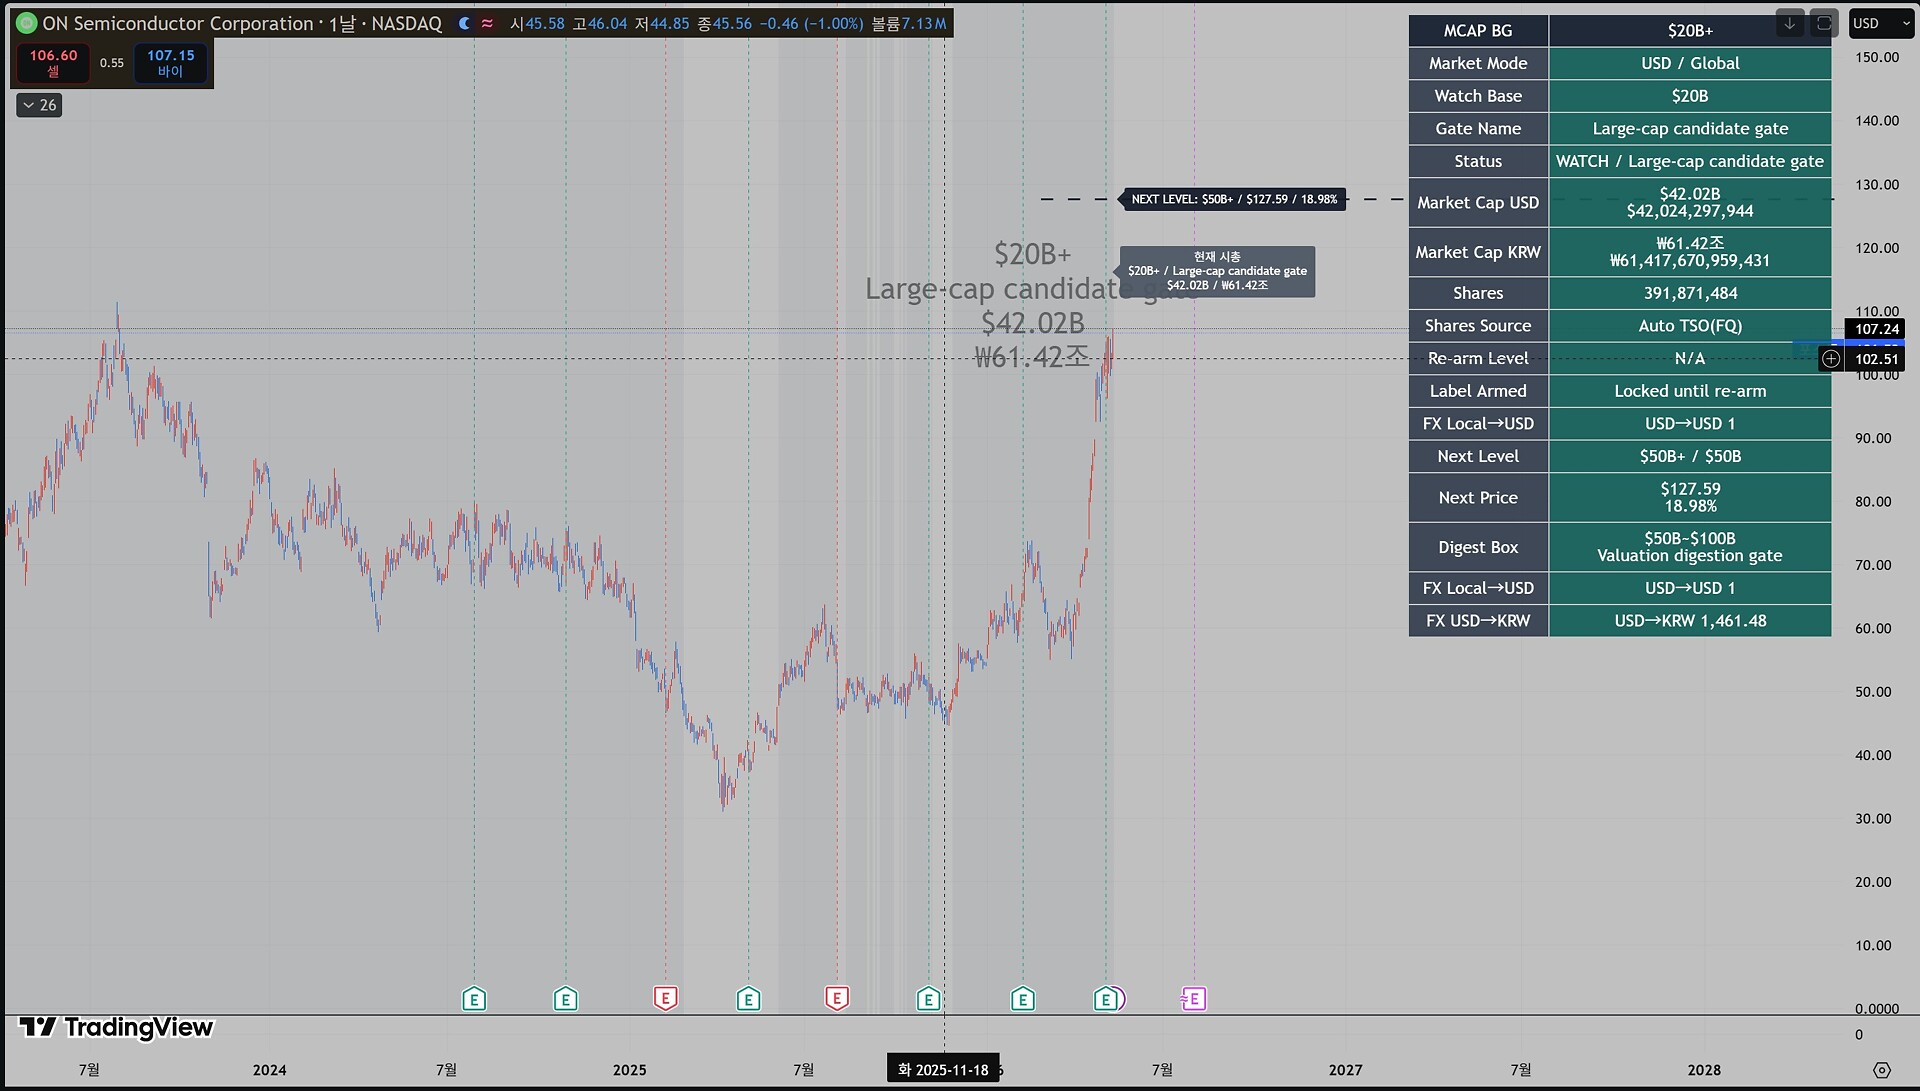The width and height of the screenshot is (1920, 1091).
Task: Expand the collapsed 26 indicators legend
Action: (39, 105)
